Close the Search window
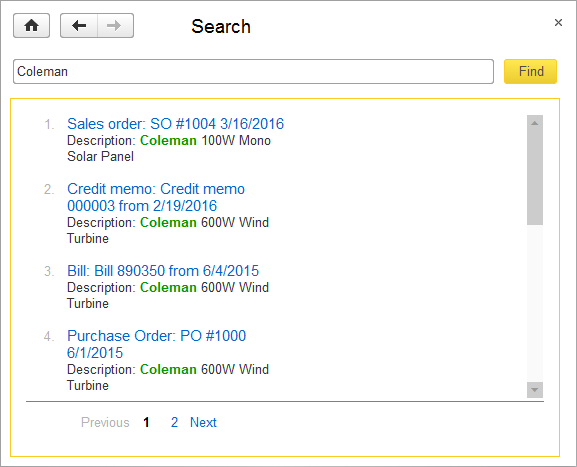The width and height of the screenshot is (577, 467). coord(558,22)
